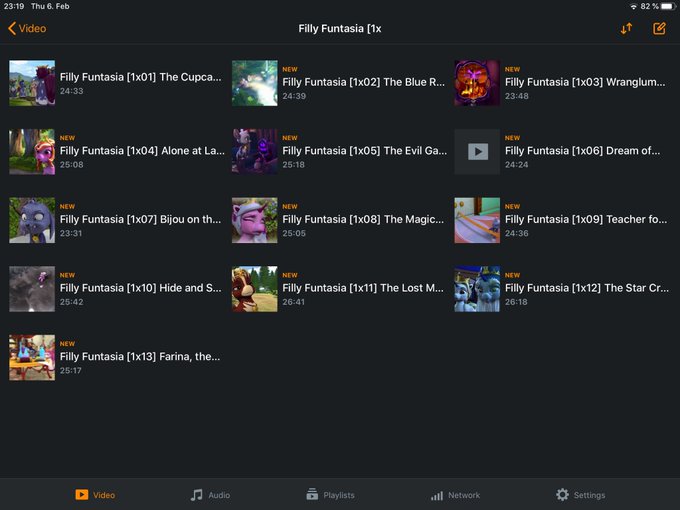Open thumbnail of episode 1x13 Farina
This screenshot has width=680, height=510.
coord(32,357)
